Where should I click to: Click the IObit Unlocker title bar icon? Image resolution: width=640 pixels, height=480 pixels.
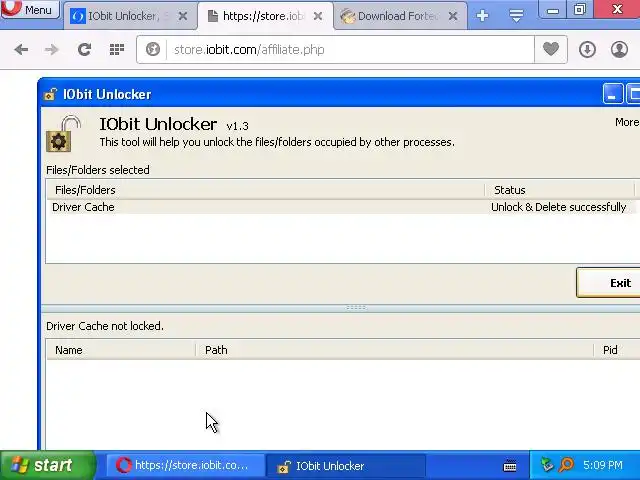(50, 94)
